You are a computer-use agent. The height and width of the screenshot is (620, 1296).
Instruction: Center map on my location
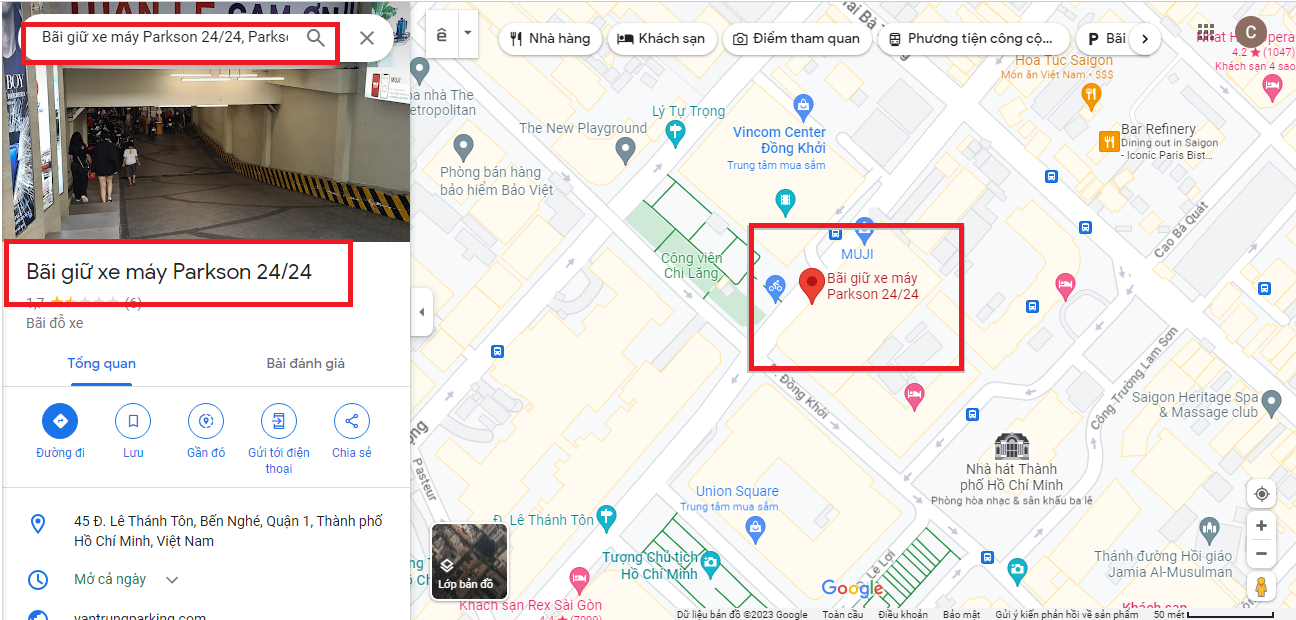pyautogui.click(x=1262, y=494)
